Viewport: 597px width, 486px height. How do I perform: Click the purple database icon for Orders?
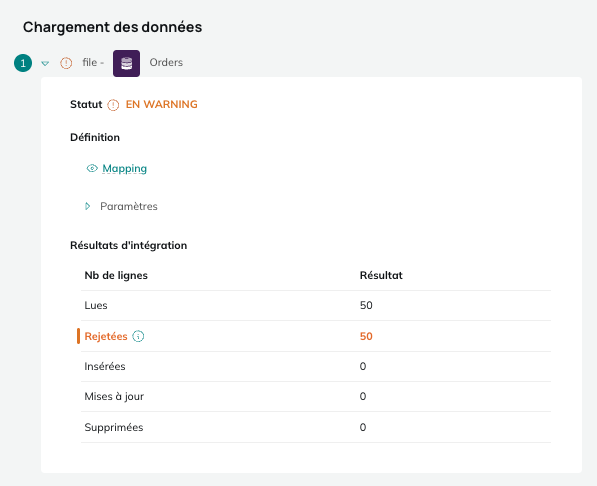click(126, 63)
